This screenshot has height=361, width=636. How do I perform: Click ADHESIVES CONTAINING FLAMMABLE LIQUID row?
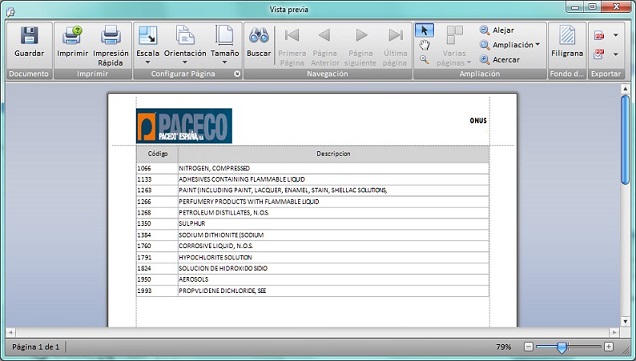[x=313, y=179]
